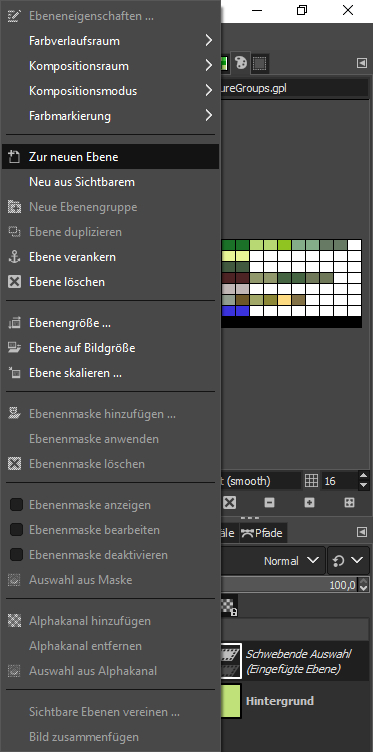
Task: Click the zoom-out minus icon under the palette
Action: [x=269, y=502]
